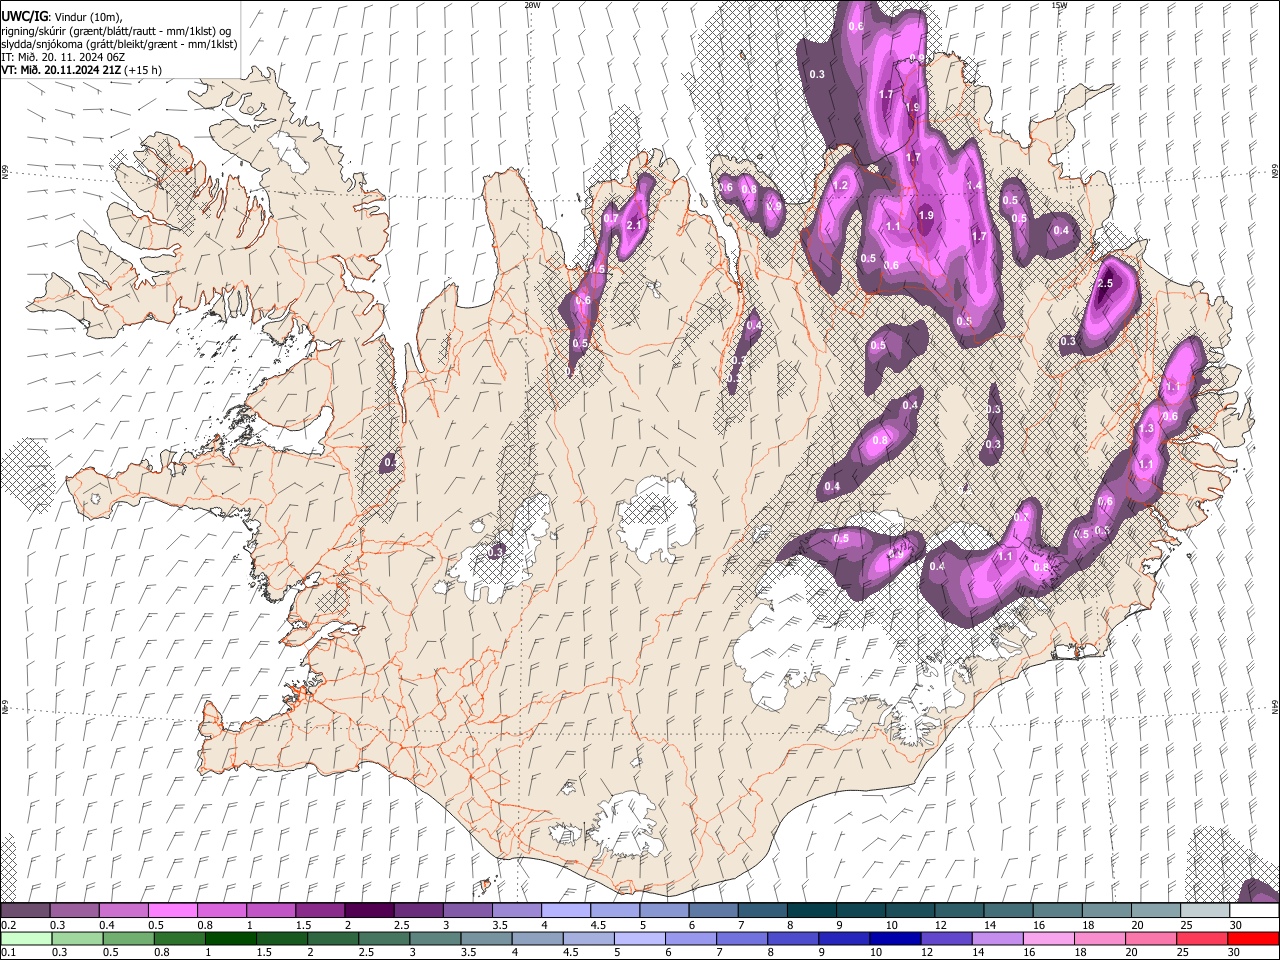Select pale green 0.1 swatch on rain scale
This screenshot has height=960, width=1280.
pos(26,938)
